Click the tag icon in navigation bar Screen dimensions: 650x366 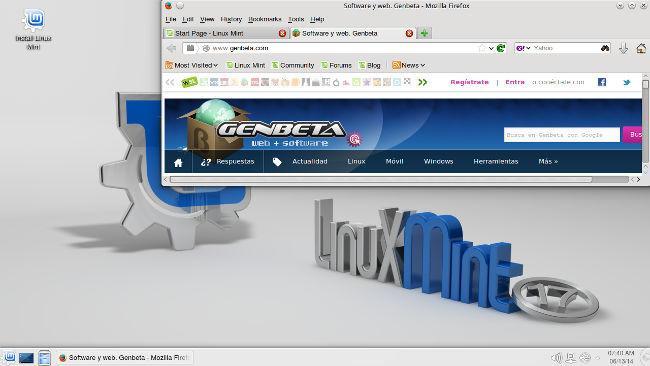pyautogui.click(x=277, y=162)
